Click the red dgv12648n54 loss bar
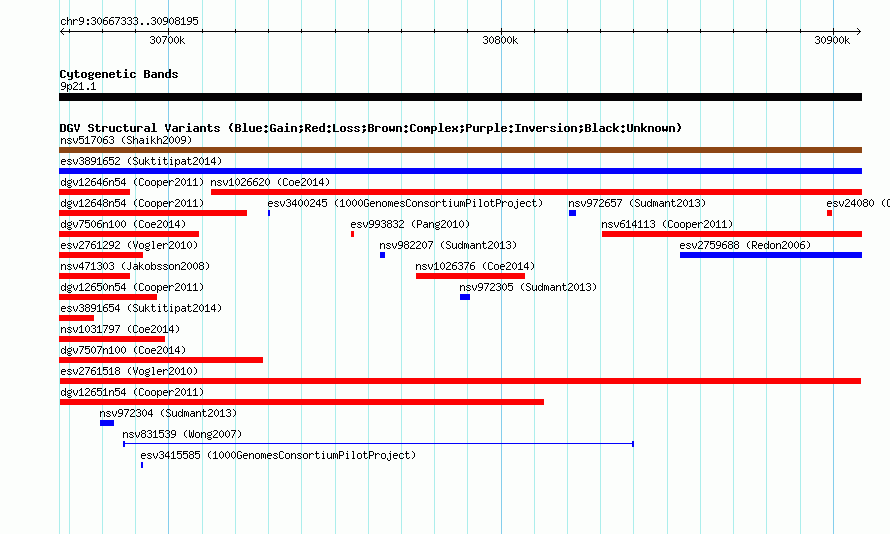This screenshot has height=534, width=890. tap(153, 213)
